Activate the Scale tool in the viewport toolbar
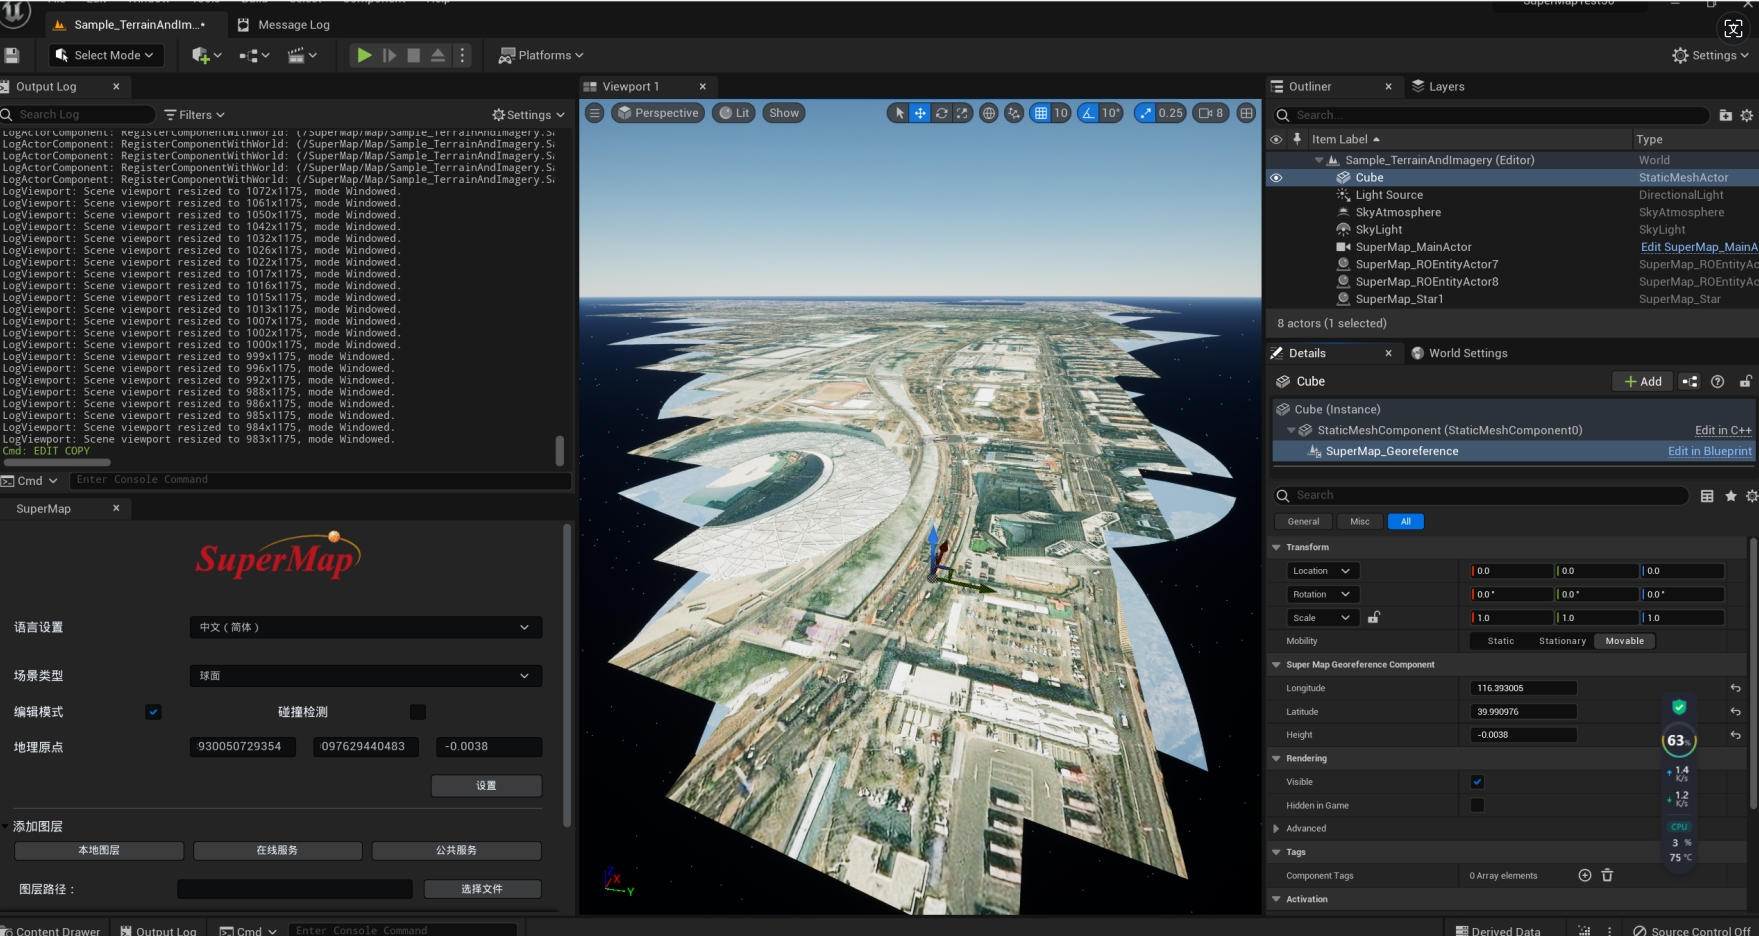1759x936 pixels. coord(962,113)
